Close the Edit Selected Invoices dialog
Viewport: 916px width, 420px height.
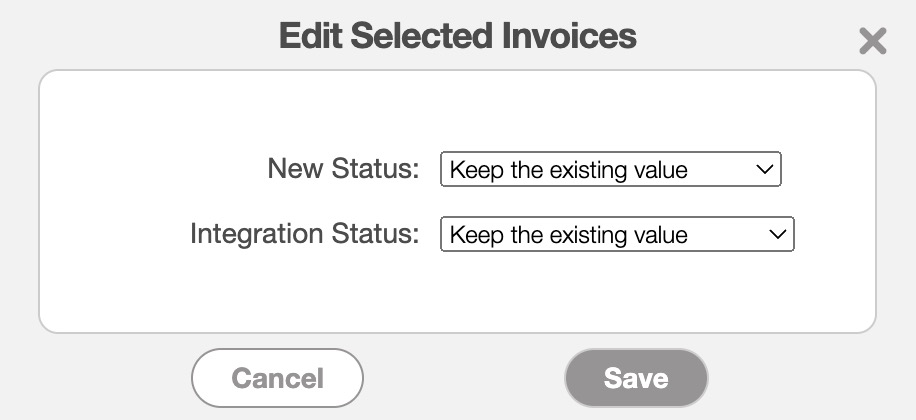pos(872,41)
